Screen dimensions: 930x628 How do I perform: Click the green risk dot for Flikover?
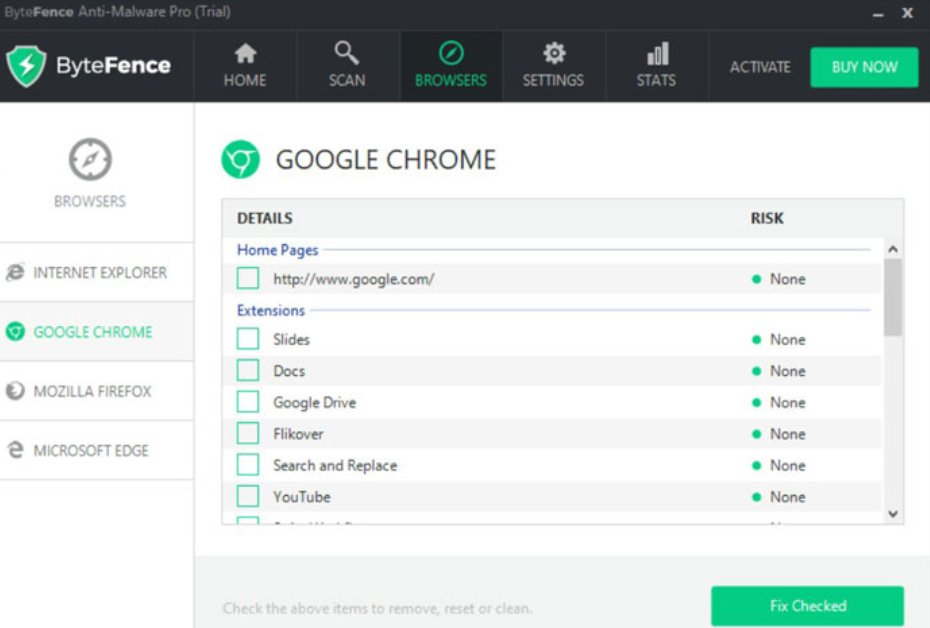pyautogui.click(x=756, y=434)
